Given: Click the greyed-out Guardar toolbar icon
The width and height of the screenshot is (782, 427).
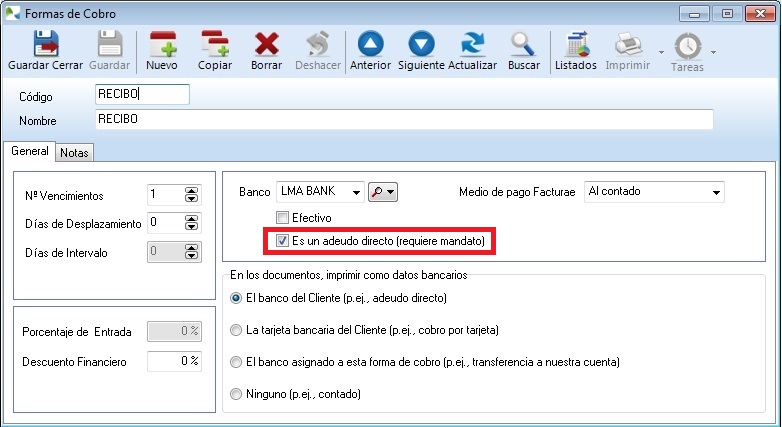Looking at the screenshot, I should click(110, 44).
